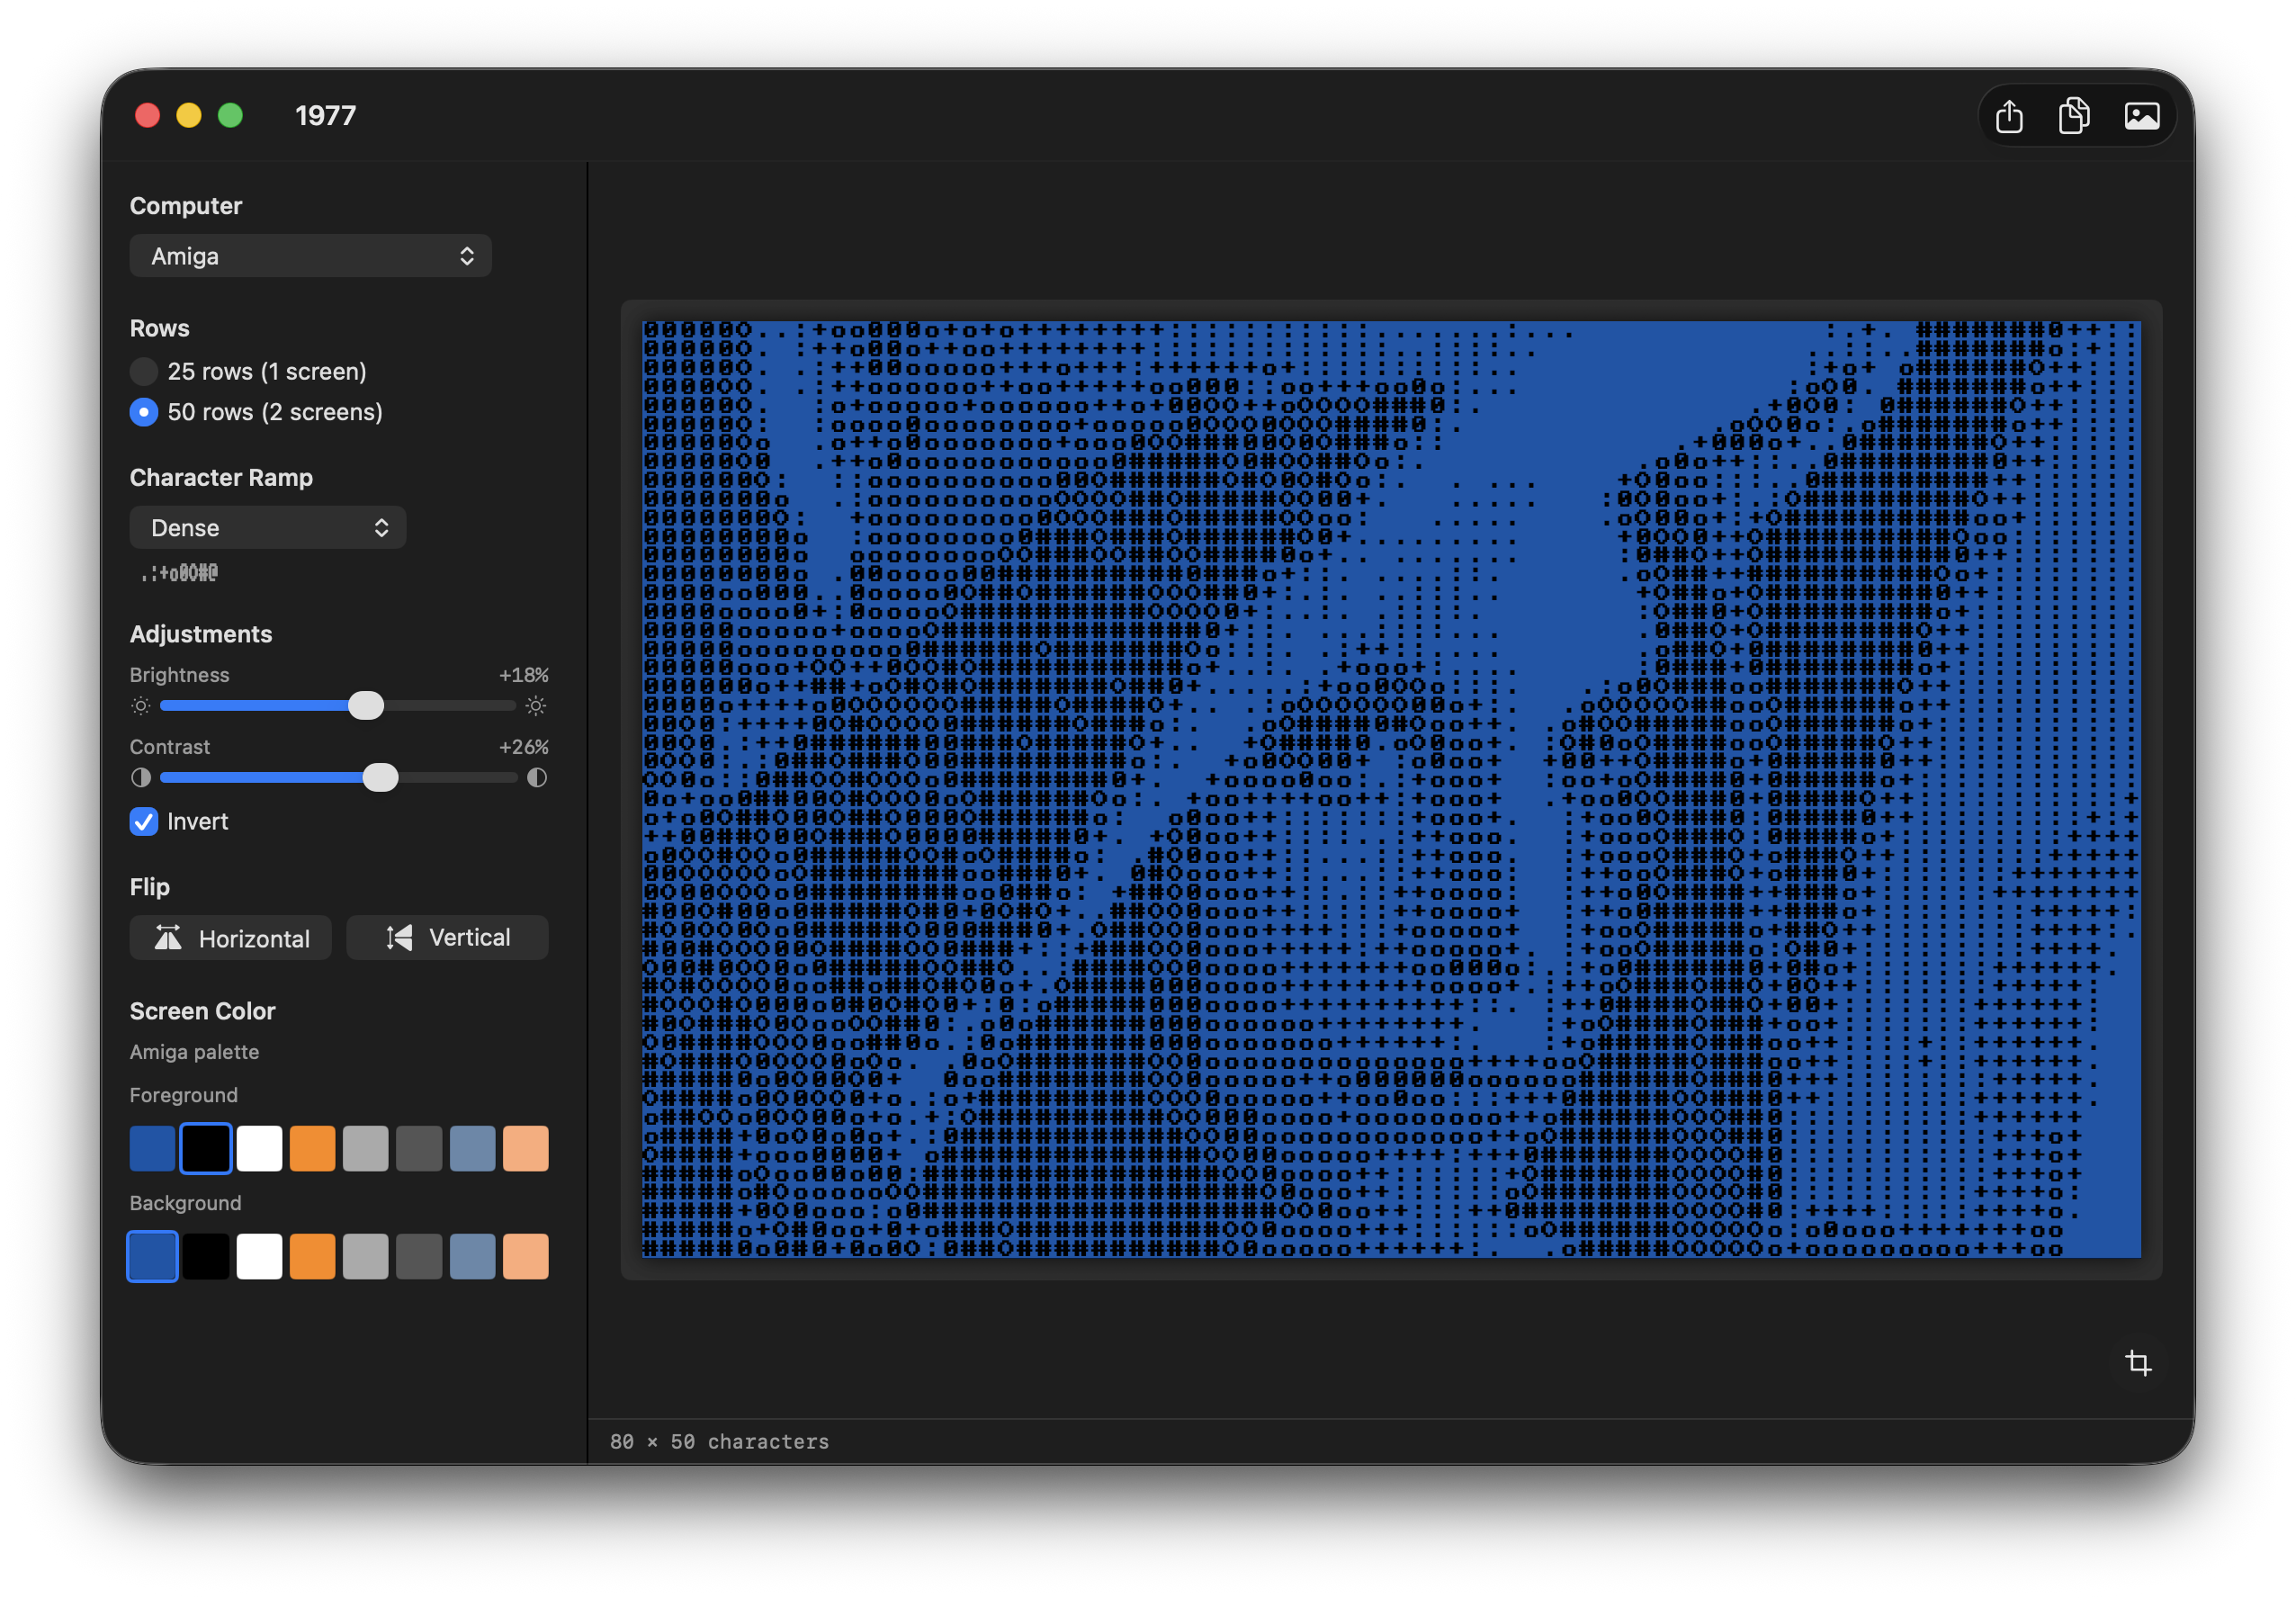
Task: Flip the image horizontally
Action: pos(231,938)
